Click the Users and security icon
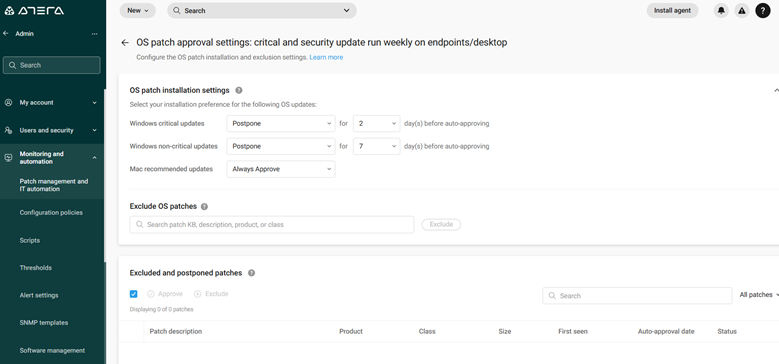 pyautogui.click(x=8, y=130)
